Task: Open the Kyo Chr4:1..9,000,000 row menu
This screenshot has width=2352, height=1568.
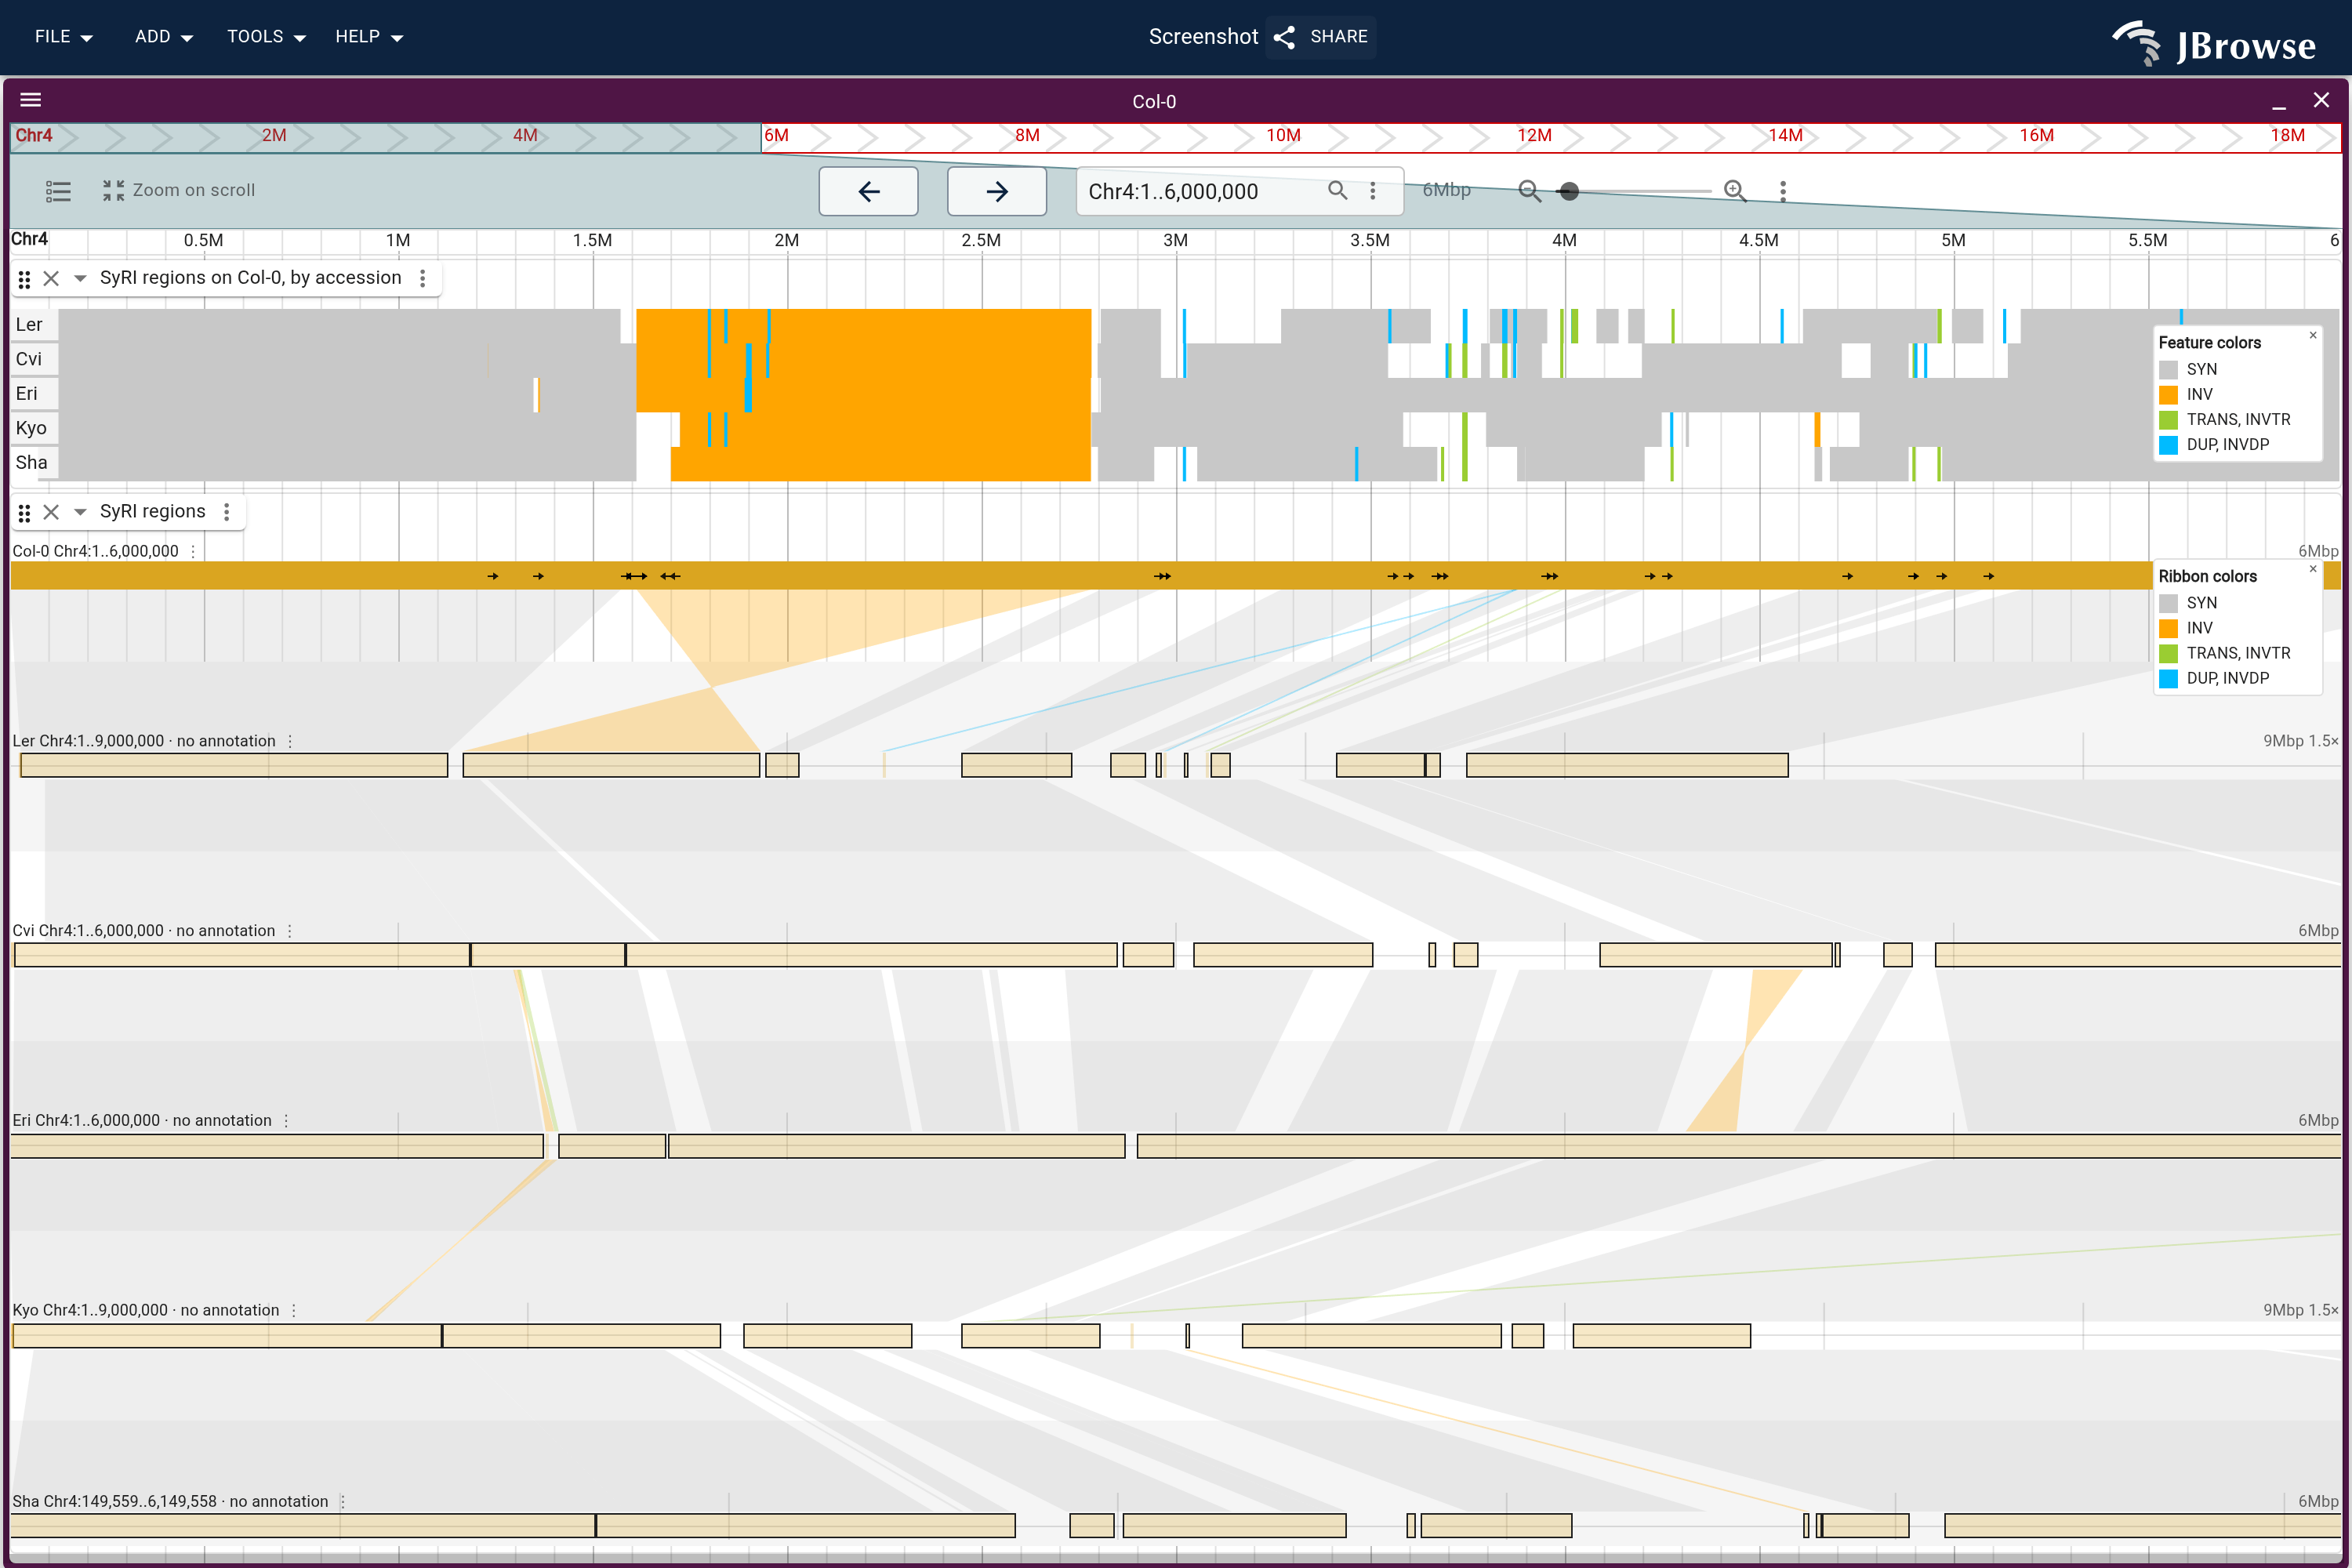Action: tap(294, 1311)
